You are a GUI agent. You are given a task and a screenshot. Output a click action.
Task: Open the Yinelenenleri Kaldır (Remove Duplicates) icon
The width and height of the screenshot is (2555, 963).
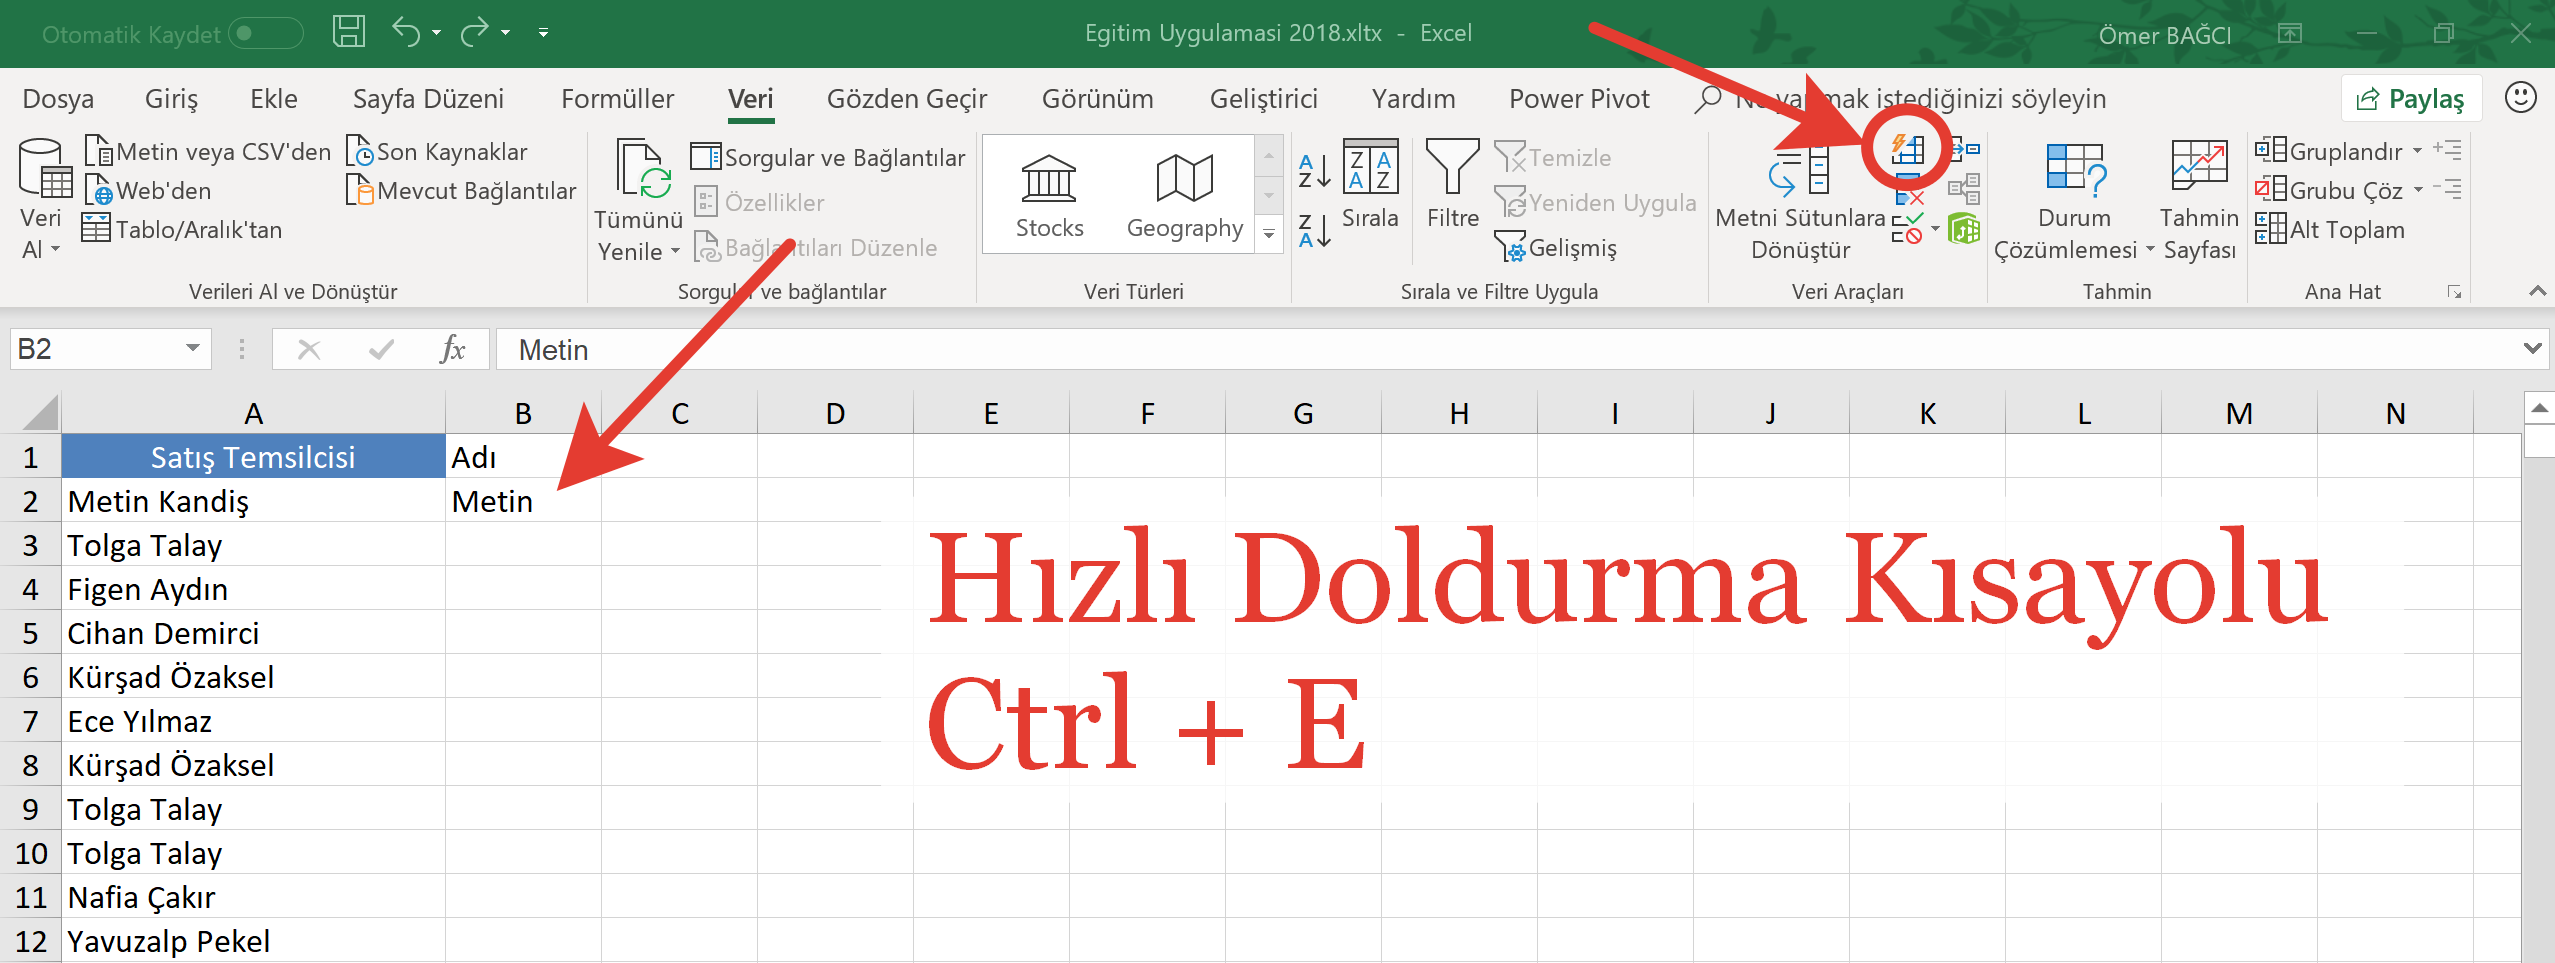click(x=1908, y=189)
